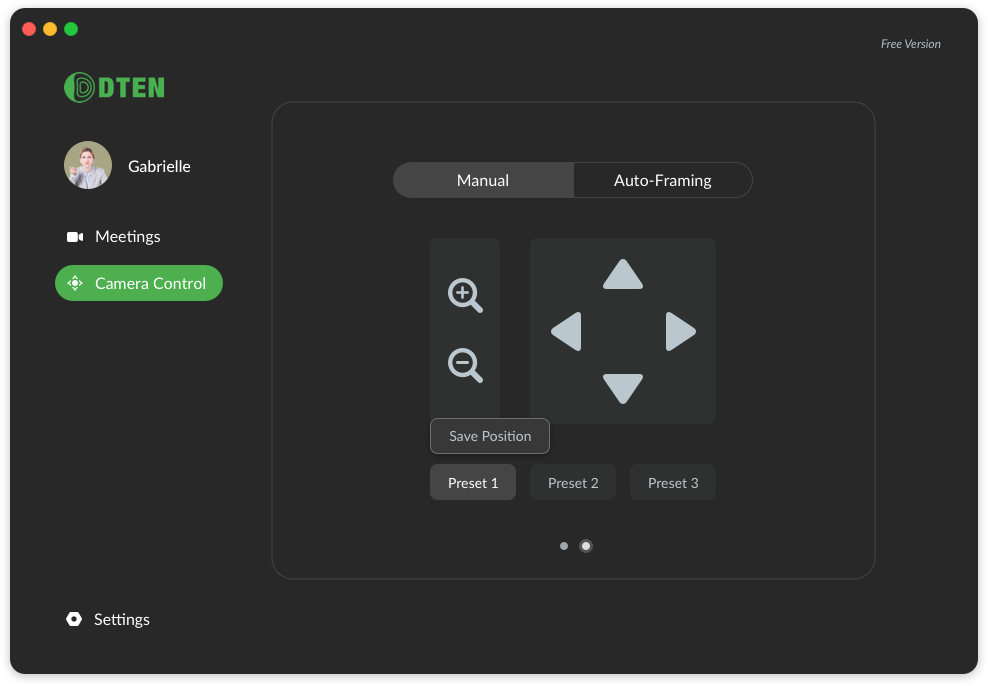The image size is (988, 686).
Task: Switch to the Auto-Framing tab
Action: [x=662, y=180]
